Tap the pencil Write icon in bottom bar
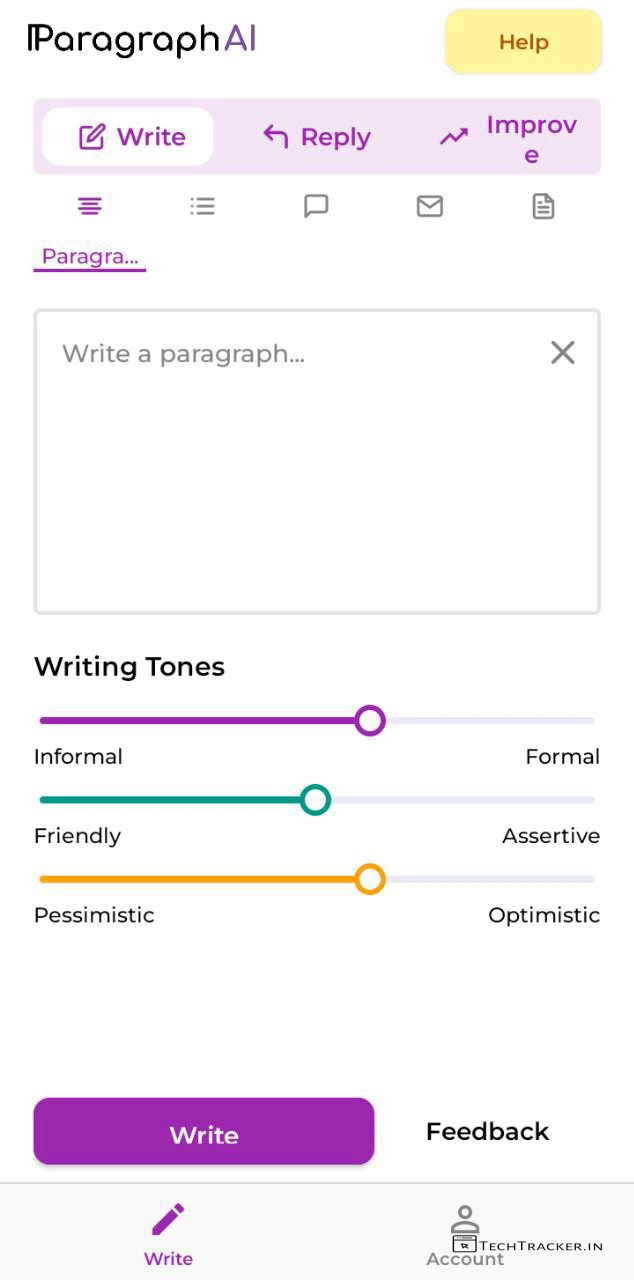Screen dimensions: 634x1280 (x=168, y=1219)
